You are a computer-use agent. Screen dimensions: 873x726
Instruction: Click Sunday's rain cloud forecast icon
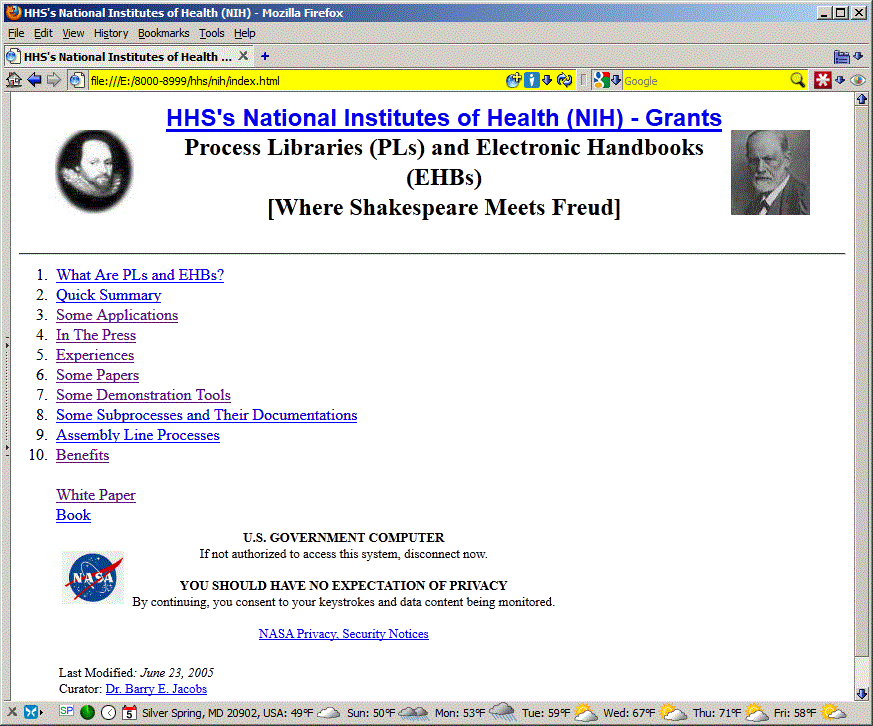[x=414, y=712]
